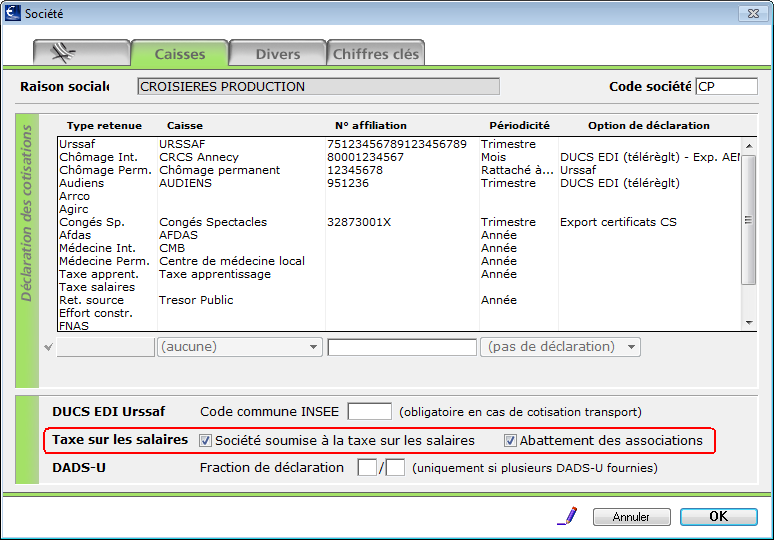This screenshot has width=774, height=540.
Task: Select the Chômage Perm. row
Action: tap(399, 170)
